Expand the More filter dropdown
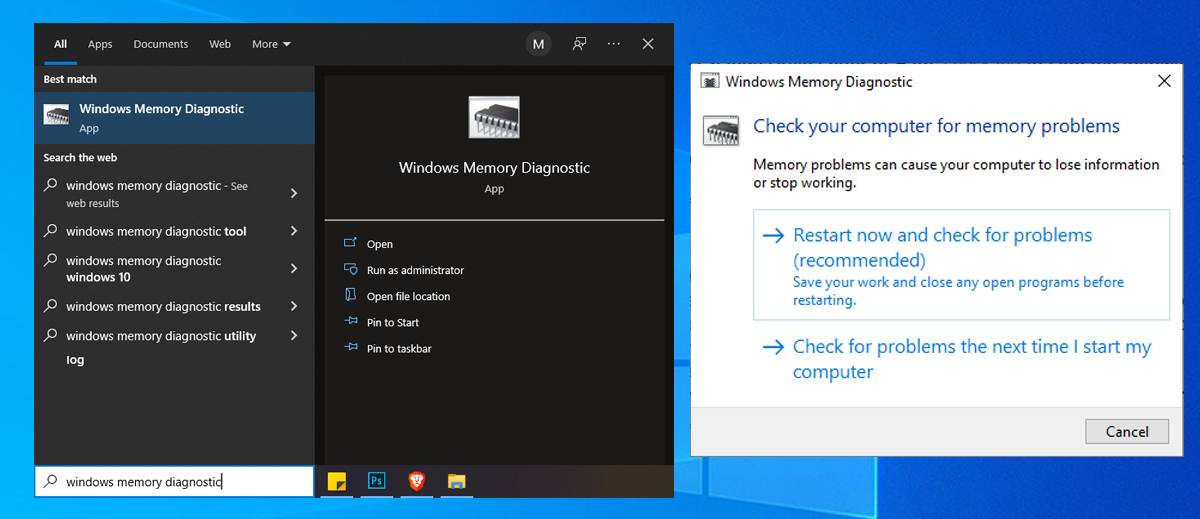This screenshot has width=1200, height=519. (271, 44)
